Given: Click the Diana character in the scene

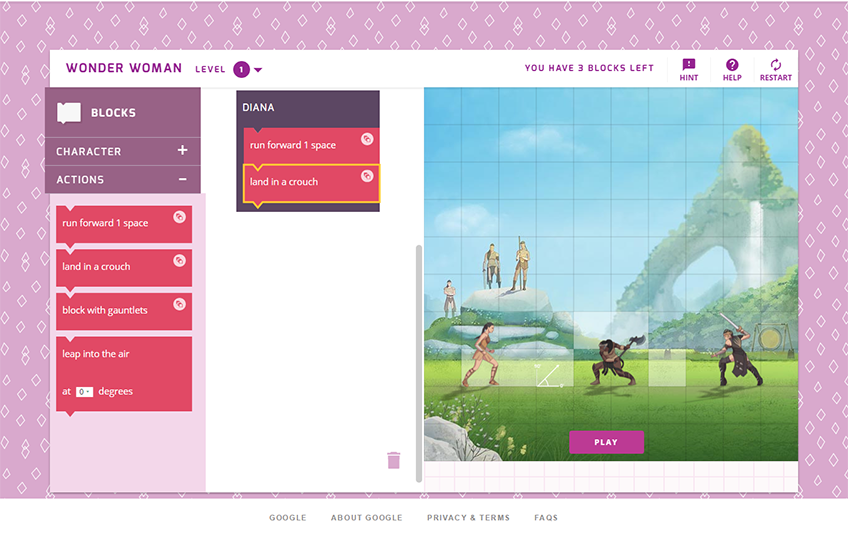Looking at the screenshot, I should point(483,354).
